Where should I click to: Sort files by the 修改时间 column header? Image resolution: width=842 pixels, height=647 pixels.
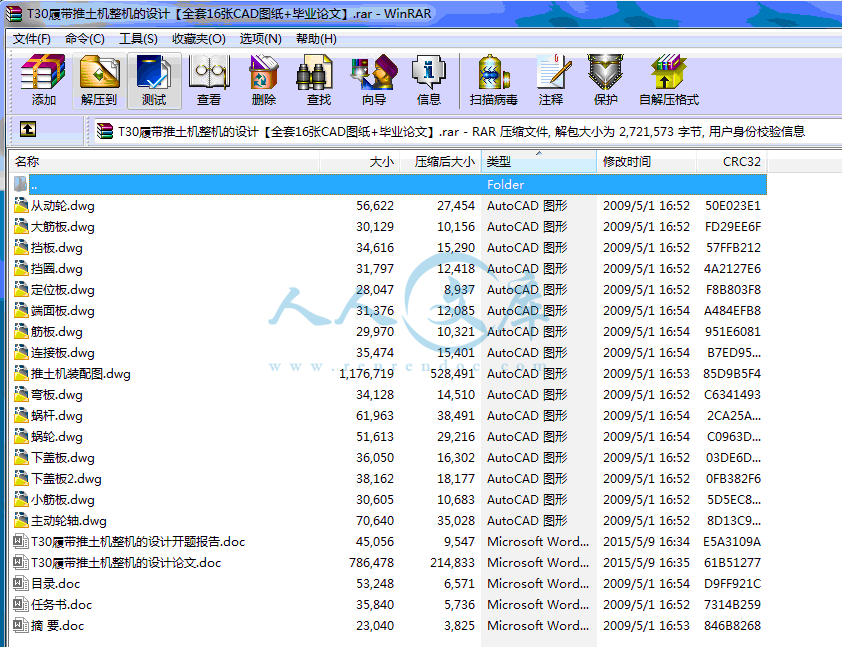click(x=647, y=162)
